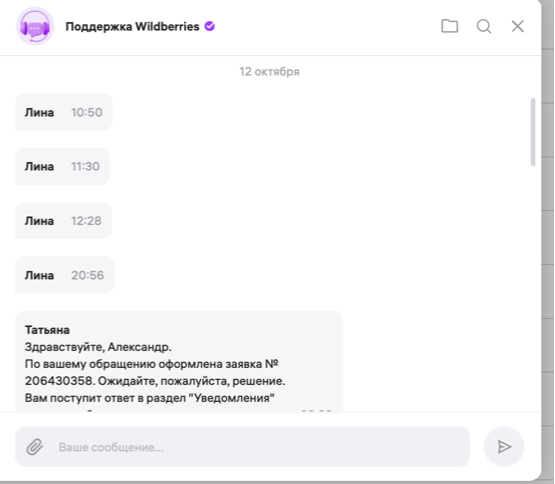Screen dimensions: 555x484
Task: Click the paperclip attach file icon
Action: [35, 447]
